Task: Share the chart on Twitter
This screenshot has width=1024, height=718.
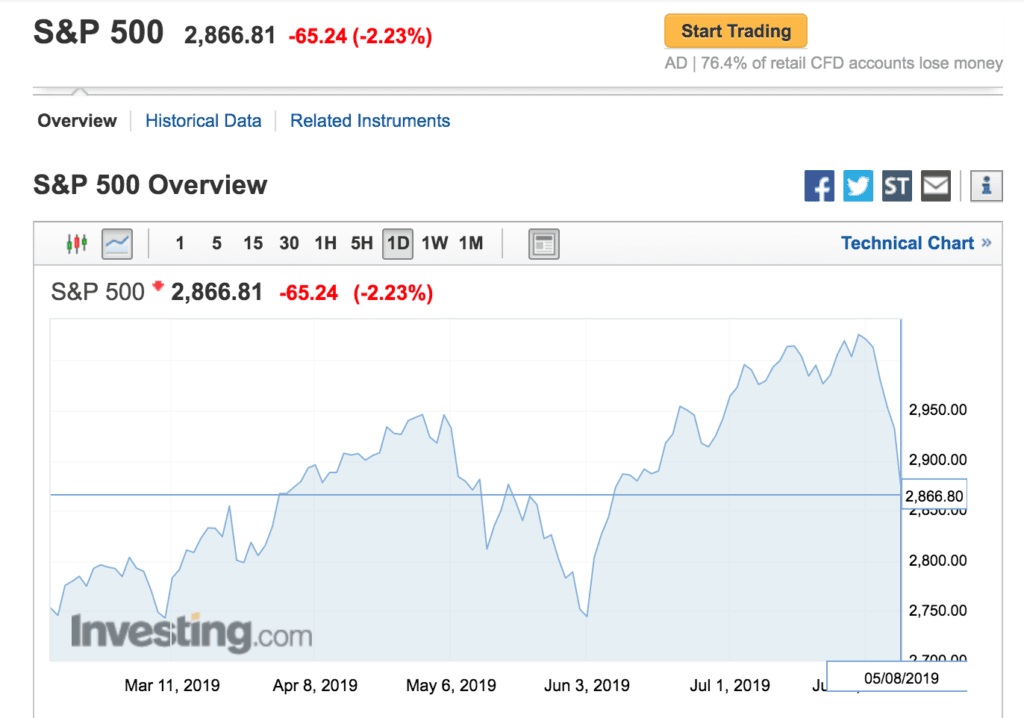Action: 858,186
